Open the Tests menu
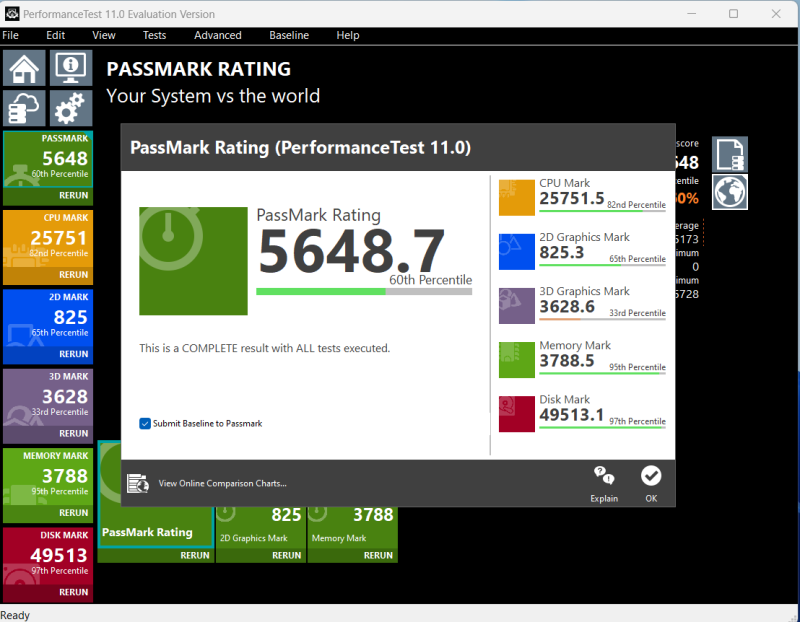The height and width of the screenshot is (622, 800). pyautogui.click(x=154, y=35)
